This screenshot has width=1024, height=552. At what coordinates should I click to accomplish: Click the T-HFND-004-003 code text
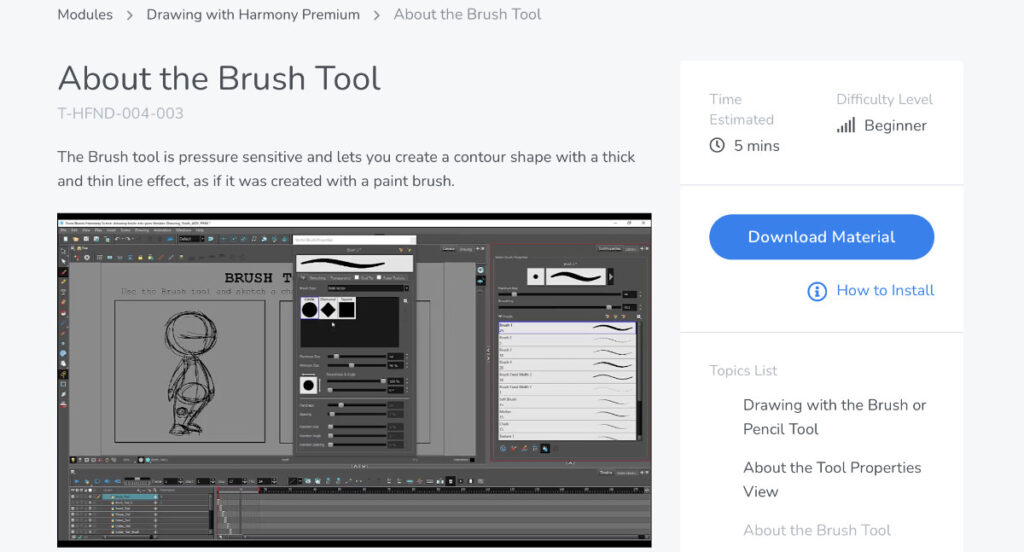tap(120, 113)
